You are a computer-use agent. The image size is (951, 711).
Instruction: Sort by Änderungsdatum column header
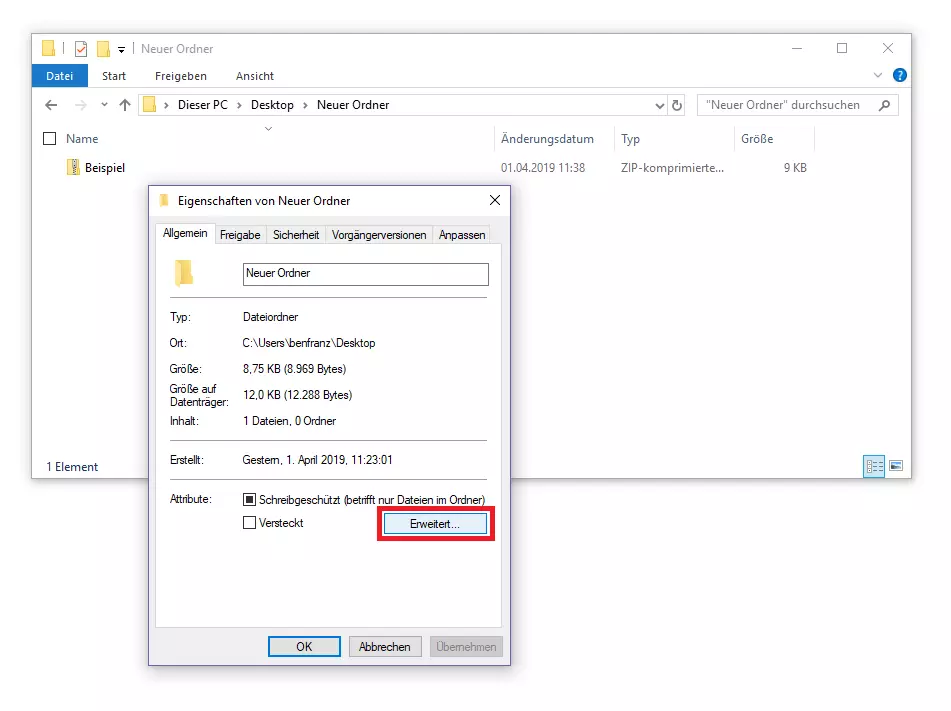547,139
